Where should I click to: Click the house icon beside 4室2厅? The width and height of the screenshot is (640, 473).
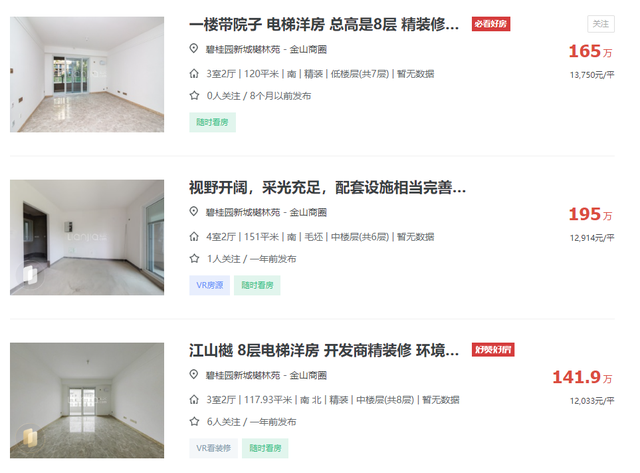pyautogui.click(x=194, y=236)
